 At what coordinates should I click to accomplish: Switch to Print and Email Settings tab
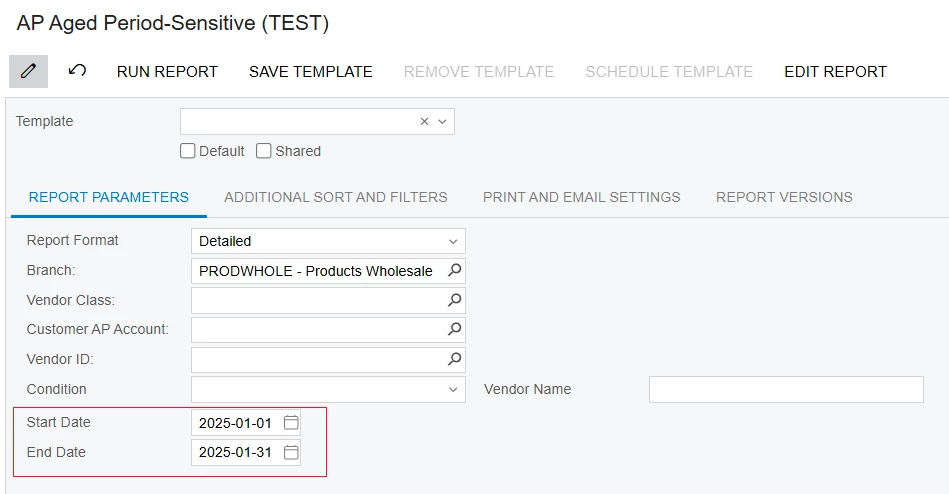point(581,197)
